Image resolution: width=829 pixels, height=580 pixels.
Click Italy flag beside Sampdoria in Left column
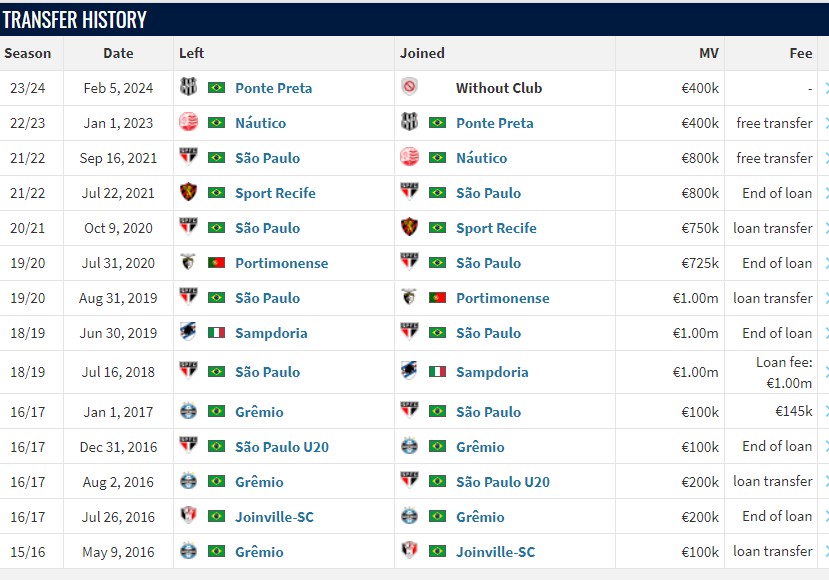pos(216,333)
